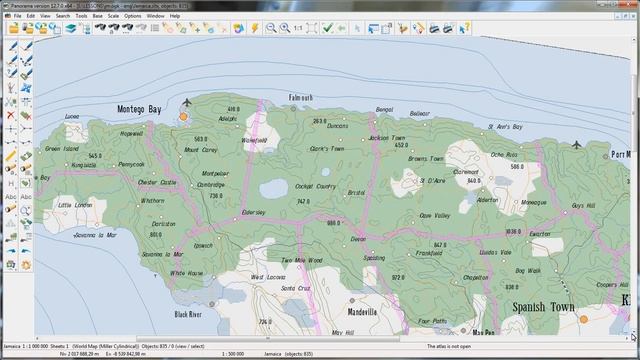
Task: Click the 1 : 300 000 scale status entry
Action: point(233,354)
